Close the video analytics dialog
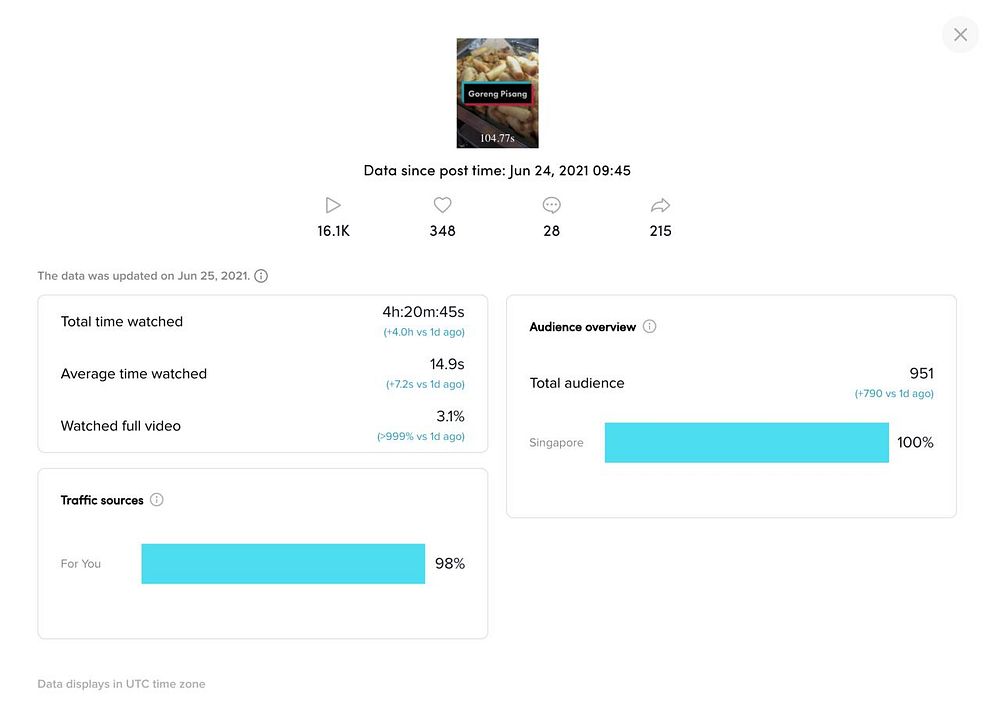 coord(960,35)
